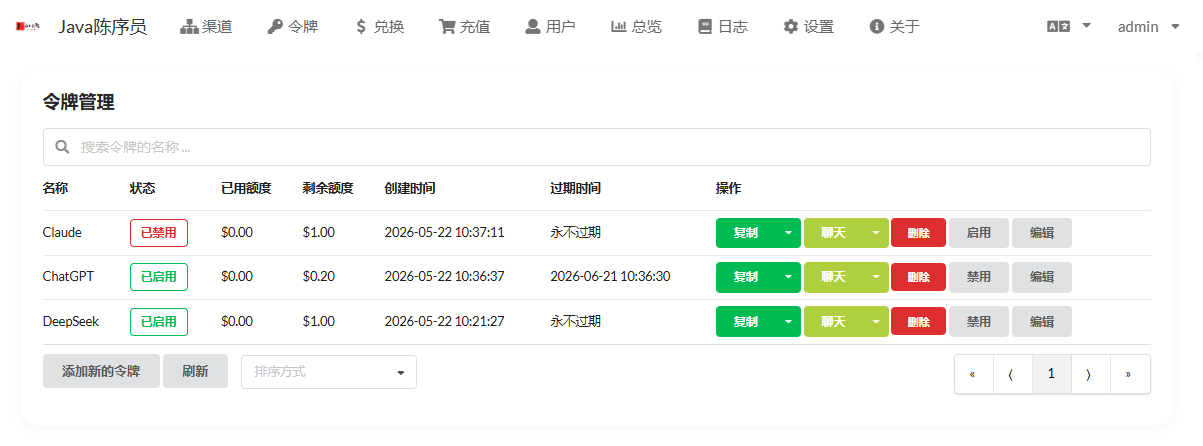Open the 渠道 menu item
Screen dimensions: 1203x446
(x=206, y=27)
